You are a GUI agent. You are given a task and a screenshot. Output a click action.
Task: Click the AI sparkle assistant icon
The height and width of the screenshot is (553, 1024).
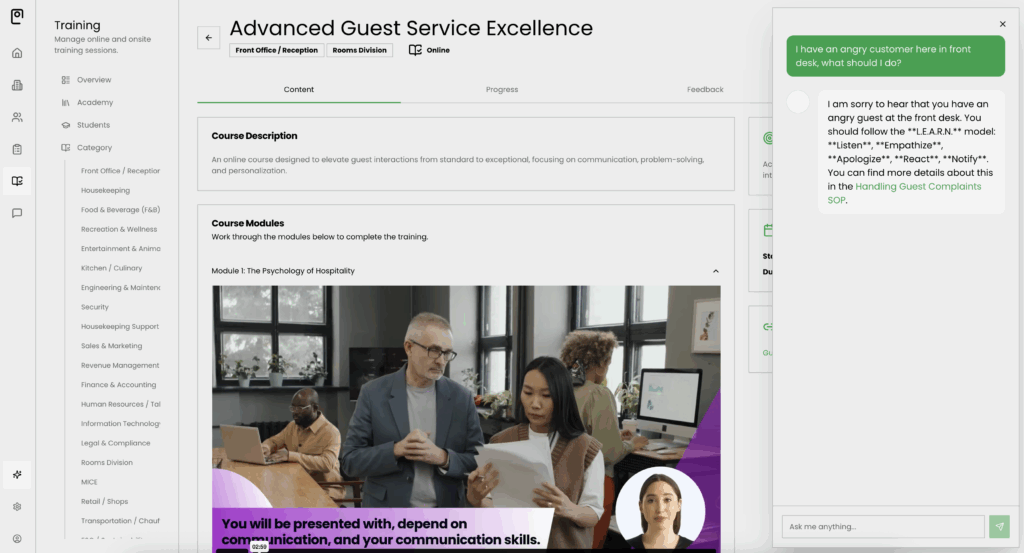[x=17, y=474]
